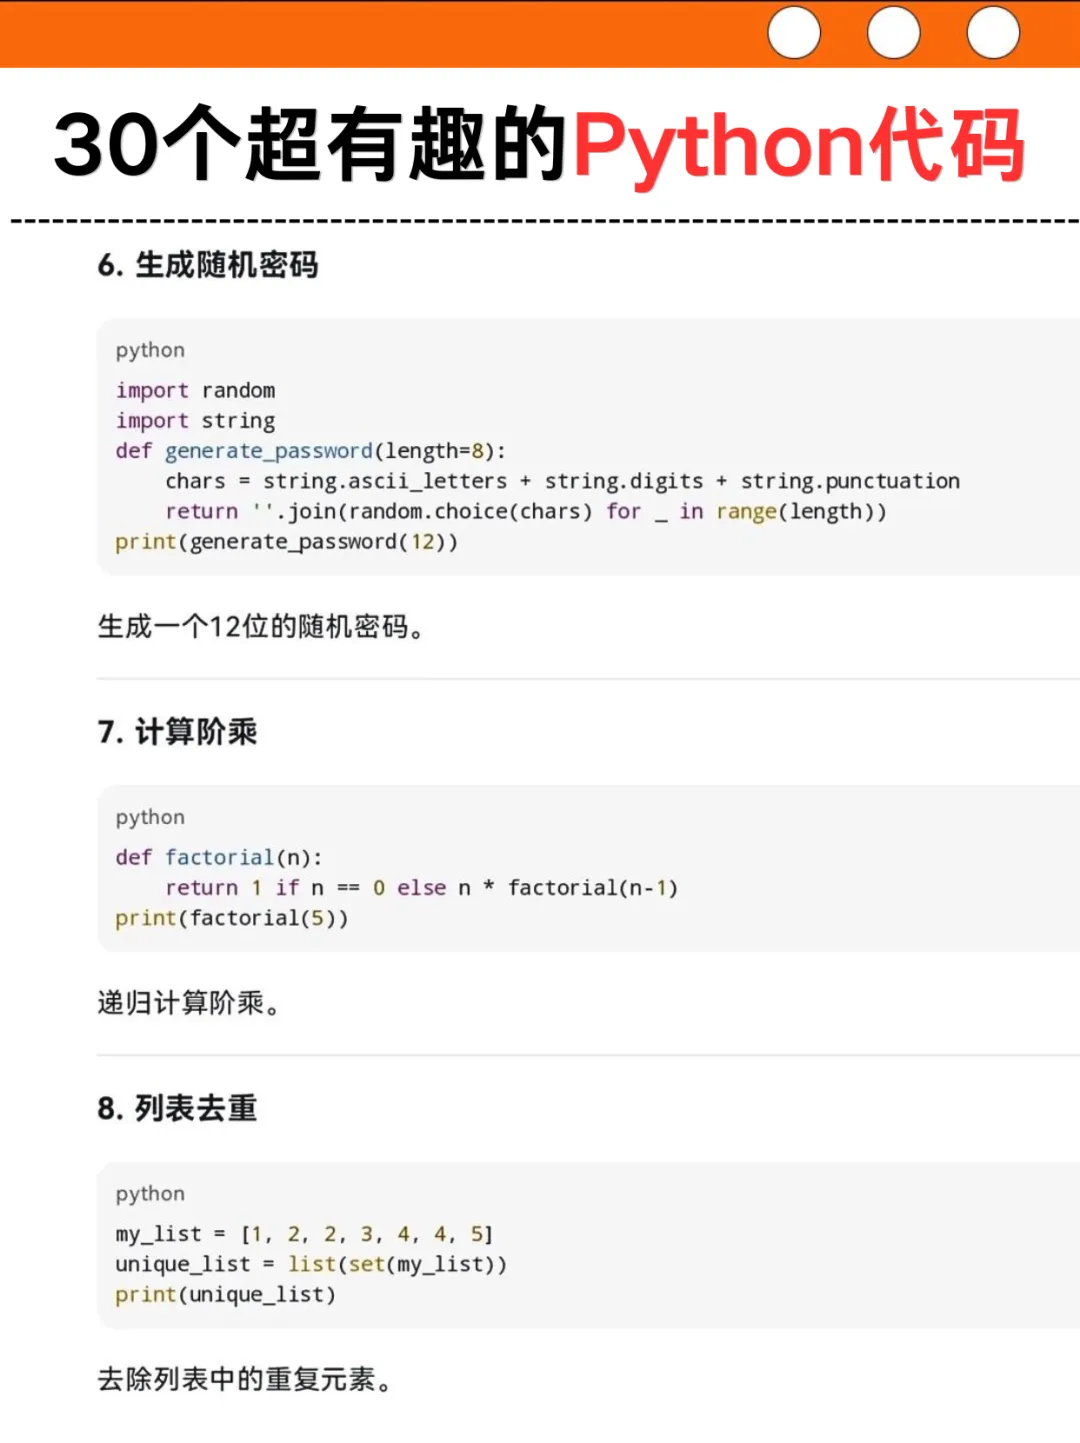Click print(factorial(5)) line
Image resolution: width=1080 pixels, height=1443 pixels.
point(232,918)
